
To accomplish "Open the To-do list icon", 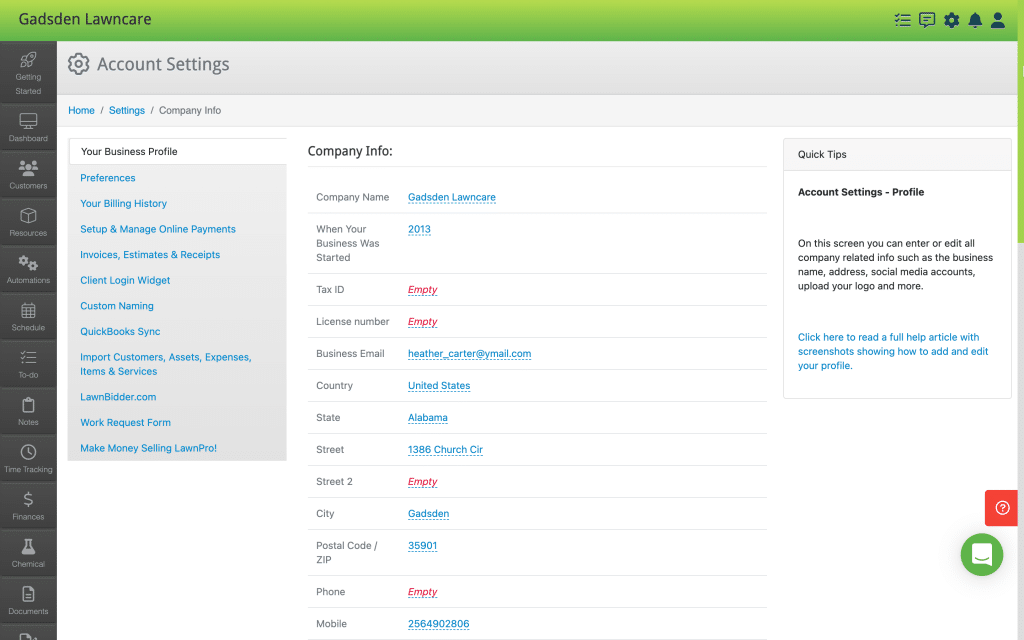I will click(28, 362).
